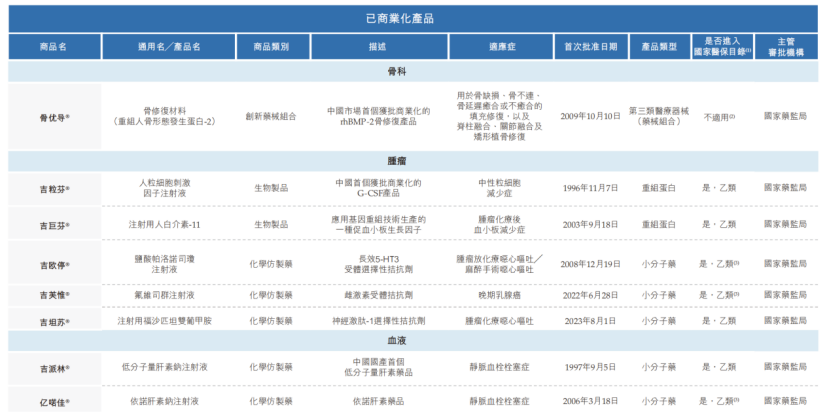
Task: Select the 適應症 column header
Action: [x=501, y=47]
